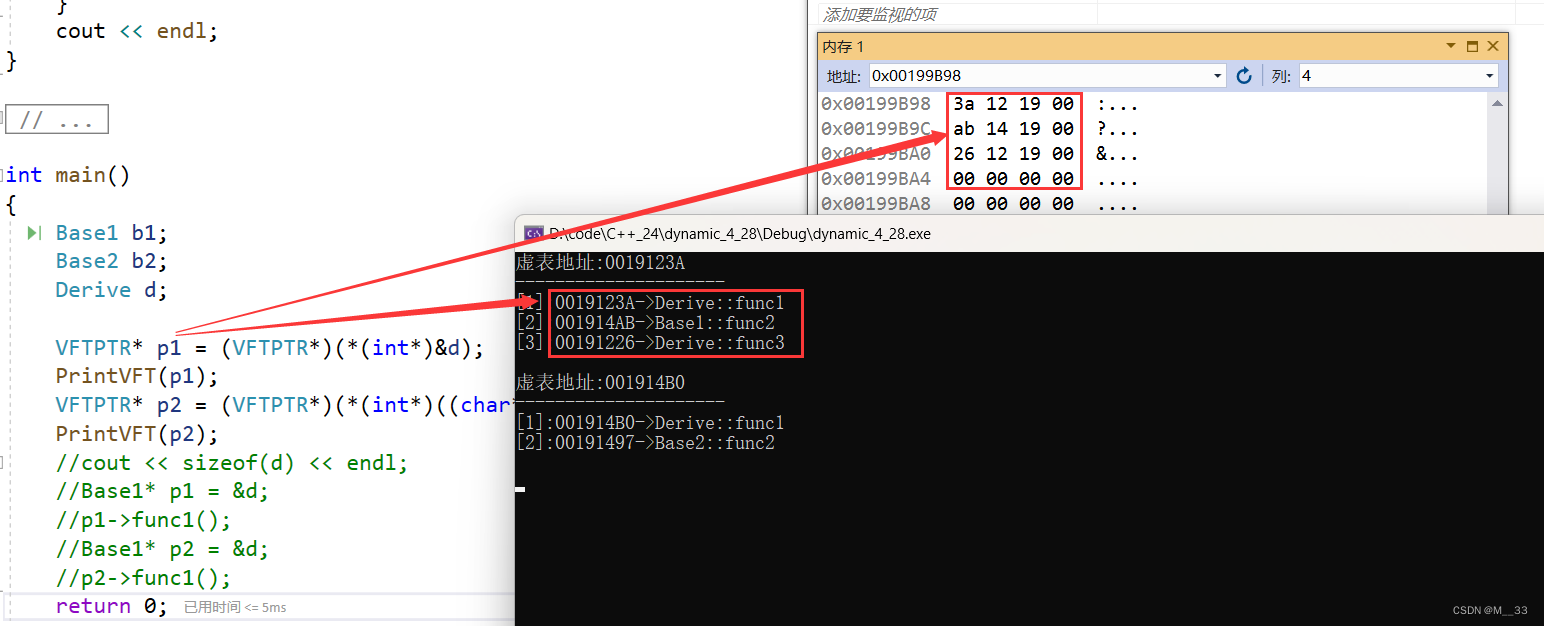The image size is (1544, 626).
Task: Click the comment '//cout << sizeof(d) << endl;'
Action: coord(232,464)
